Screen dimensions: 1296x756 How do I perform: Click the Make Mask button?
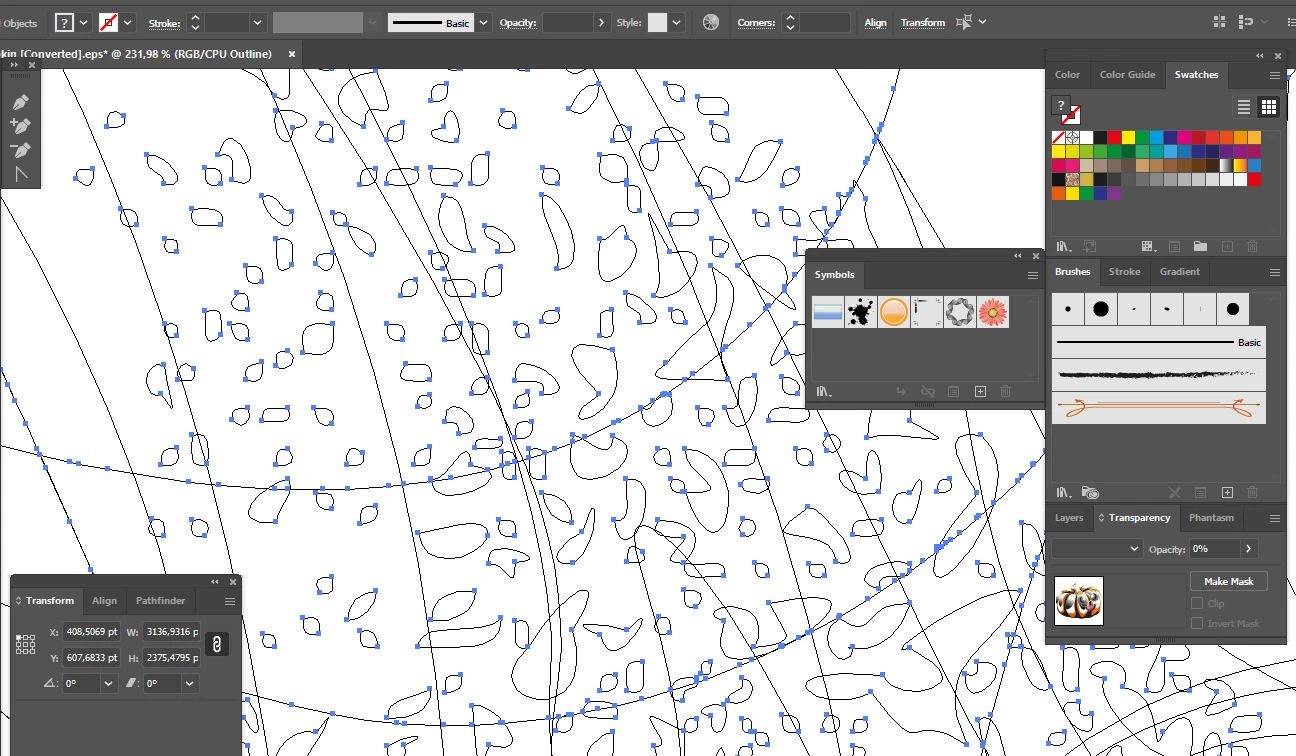click(1228, 581)
